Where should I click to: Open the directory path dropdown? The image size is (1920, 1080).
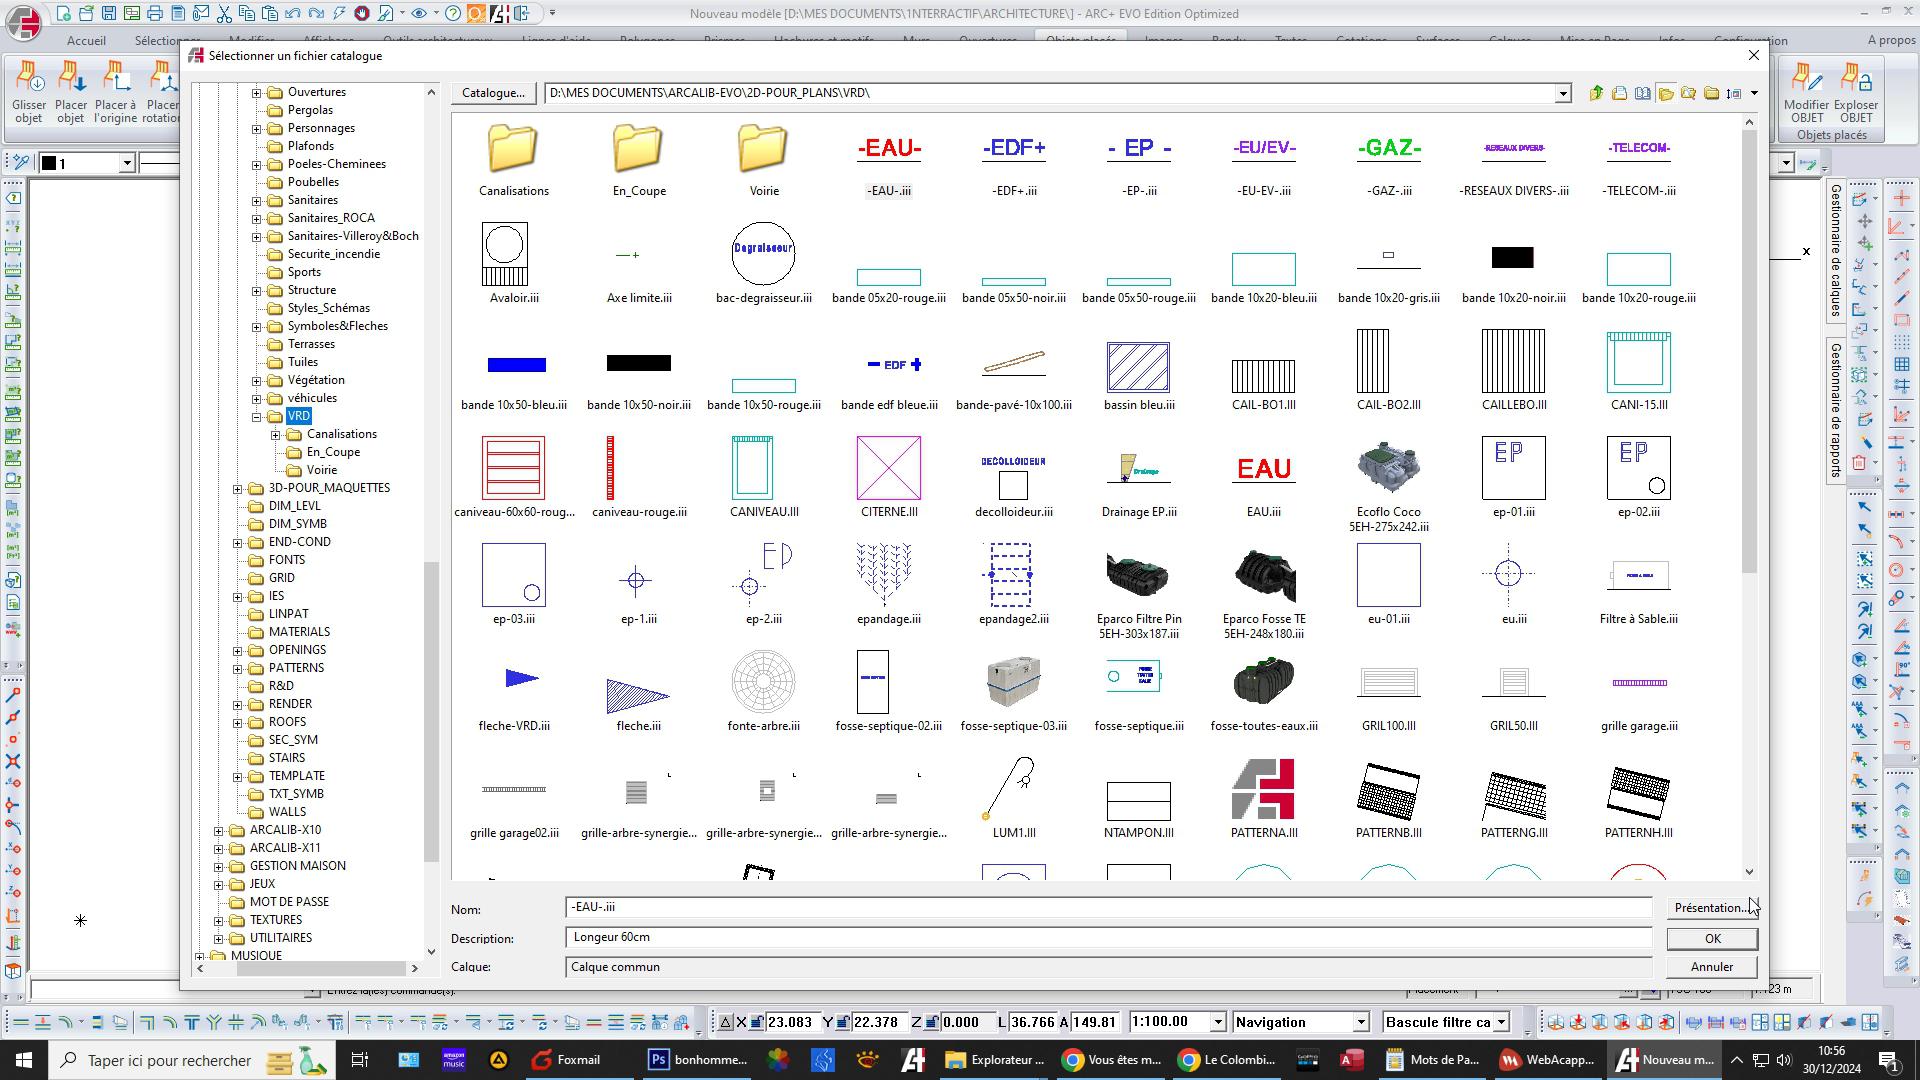(1562, 93)
